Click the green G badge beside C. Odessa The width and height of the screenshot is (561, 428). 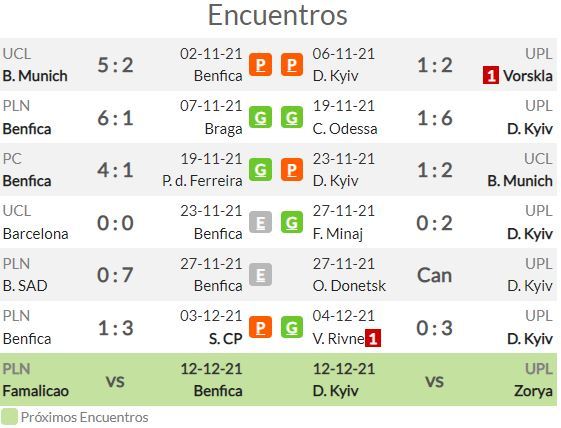tap(292, 117)
